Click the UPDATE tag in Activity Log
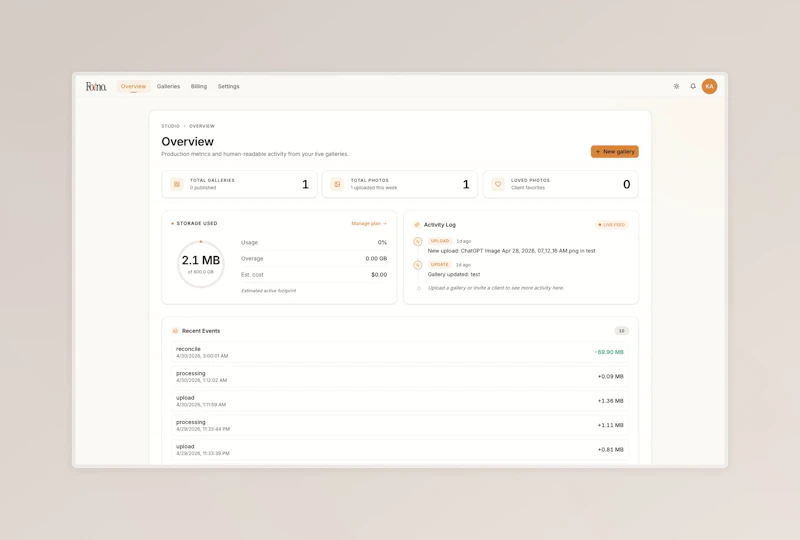 tap(439, 264)
